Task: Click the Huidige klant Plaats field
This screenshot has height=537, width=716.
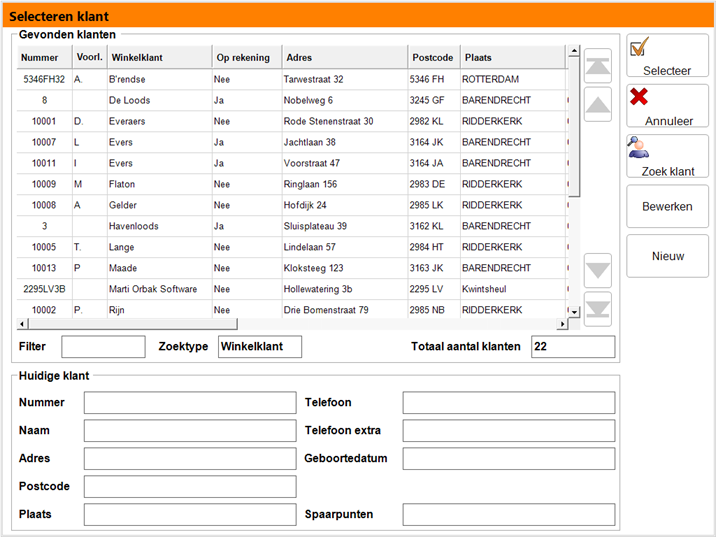Action: click(x=190, y=514)
